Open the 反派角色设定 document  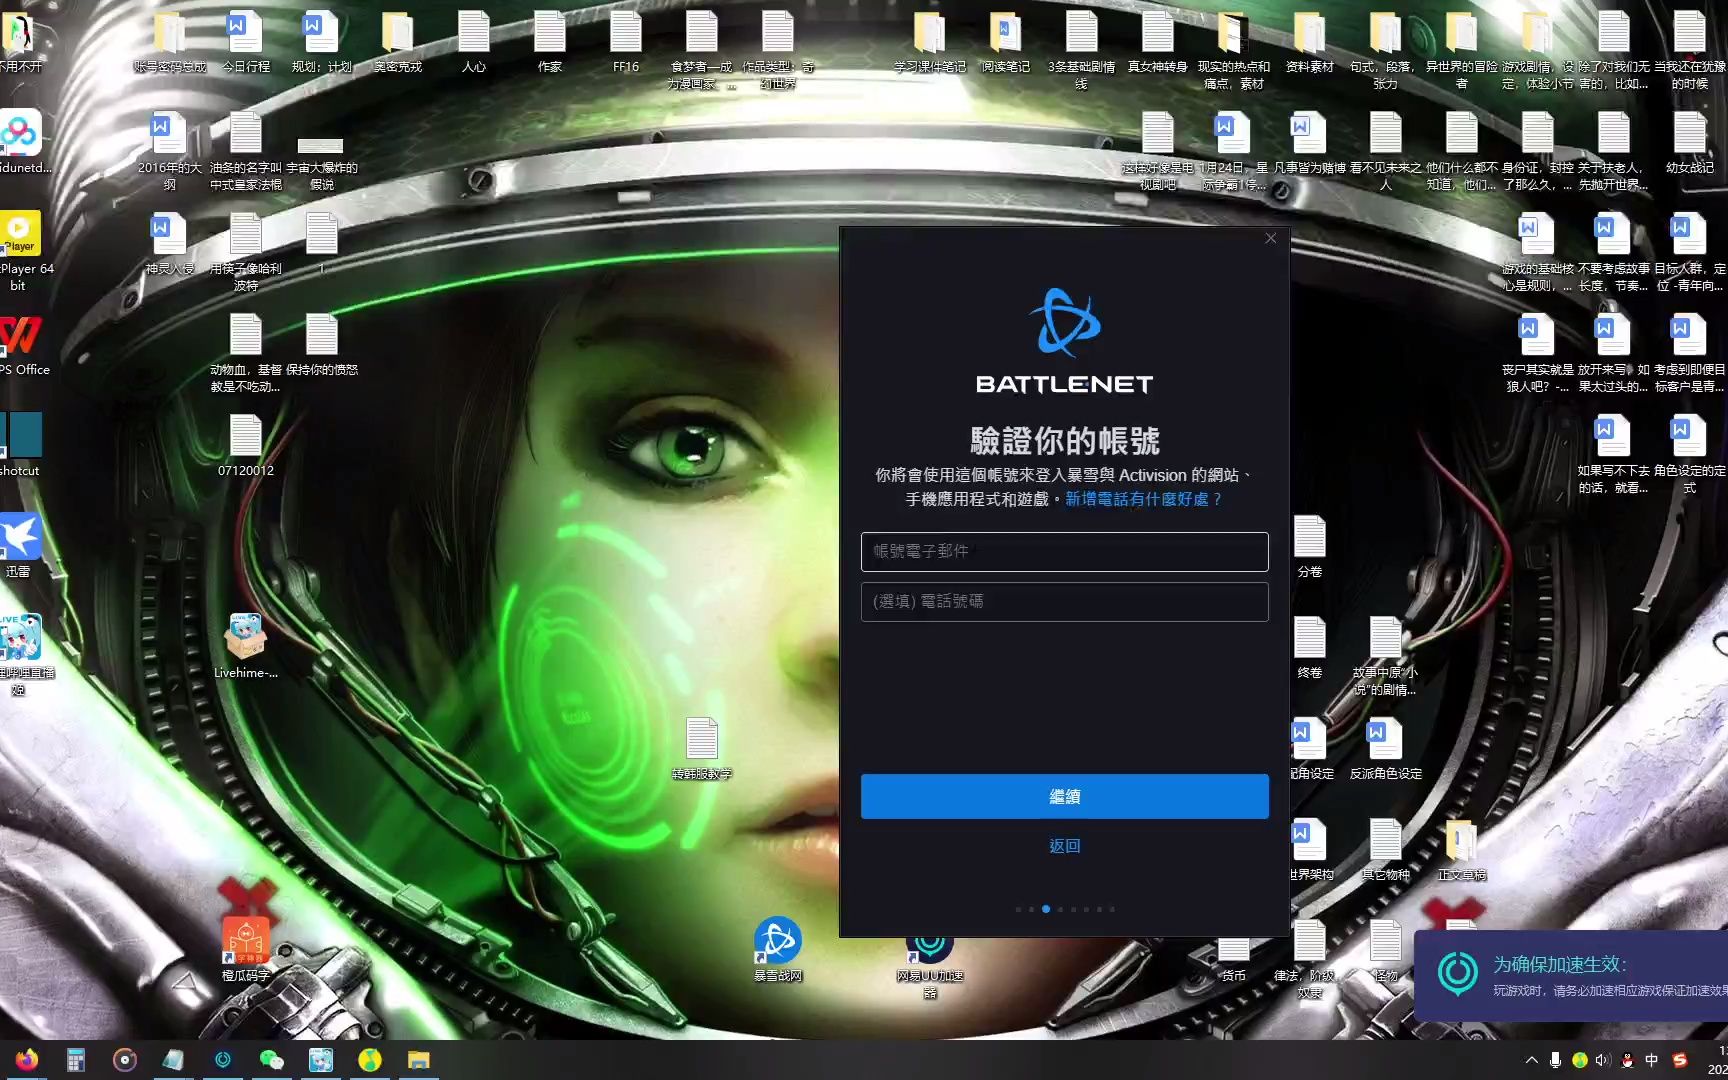1386,748
